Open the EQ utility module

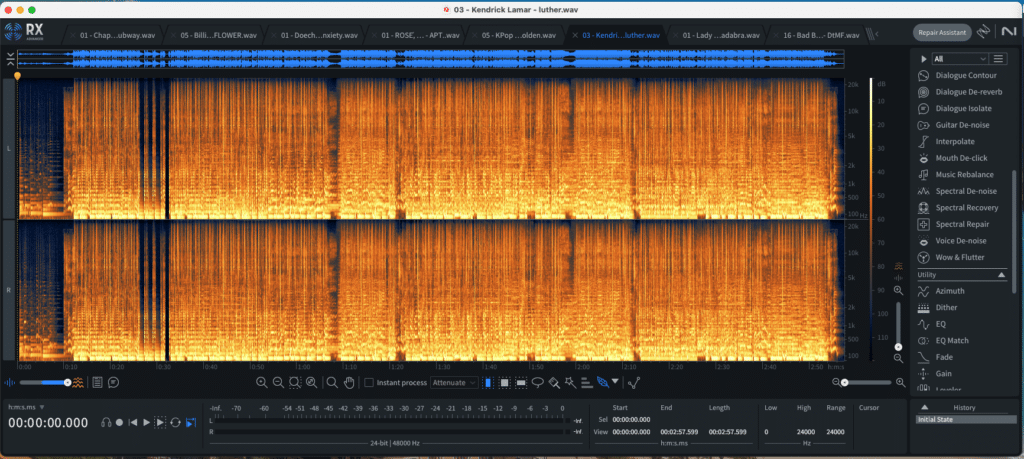tap(931, 324)
